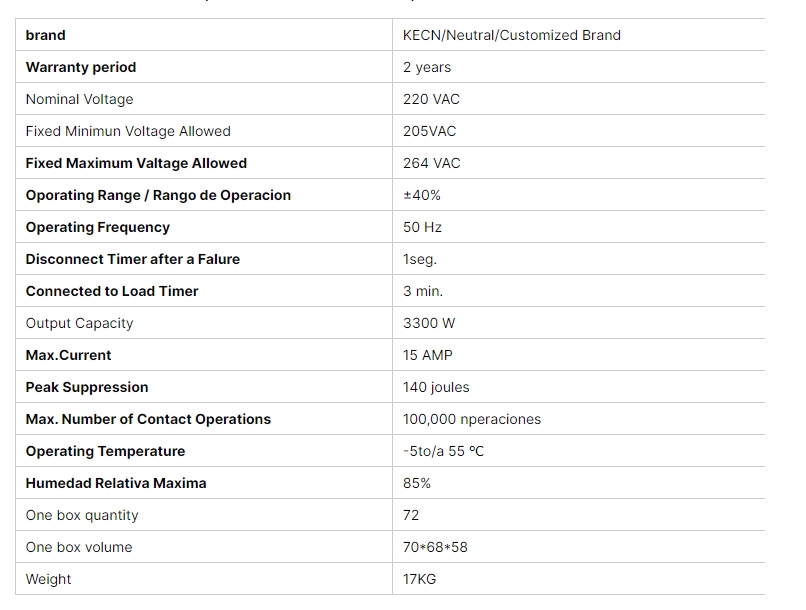Select the '100,000 nperaciones' value
Image resolution: width=806 pixels, height=610 pixels.
[472, 419]
